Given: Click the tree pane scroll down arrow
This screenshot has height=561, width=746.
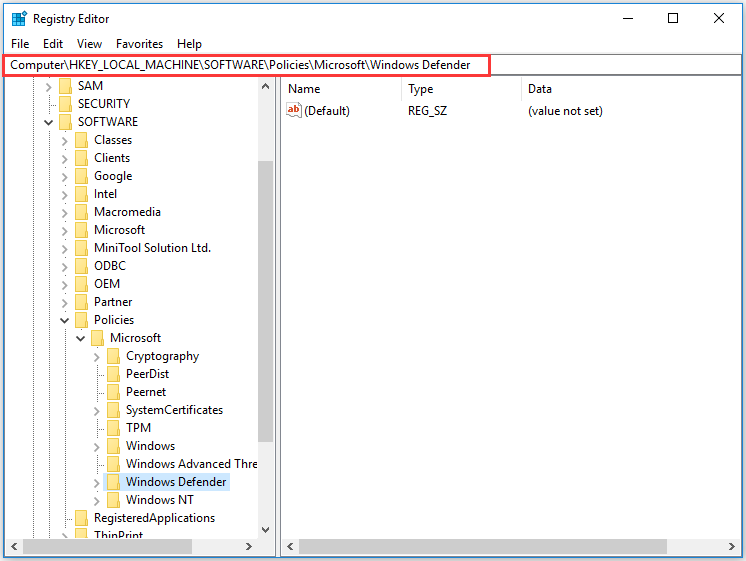Looking at the screenshot, I should (x=265, y=530).
